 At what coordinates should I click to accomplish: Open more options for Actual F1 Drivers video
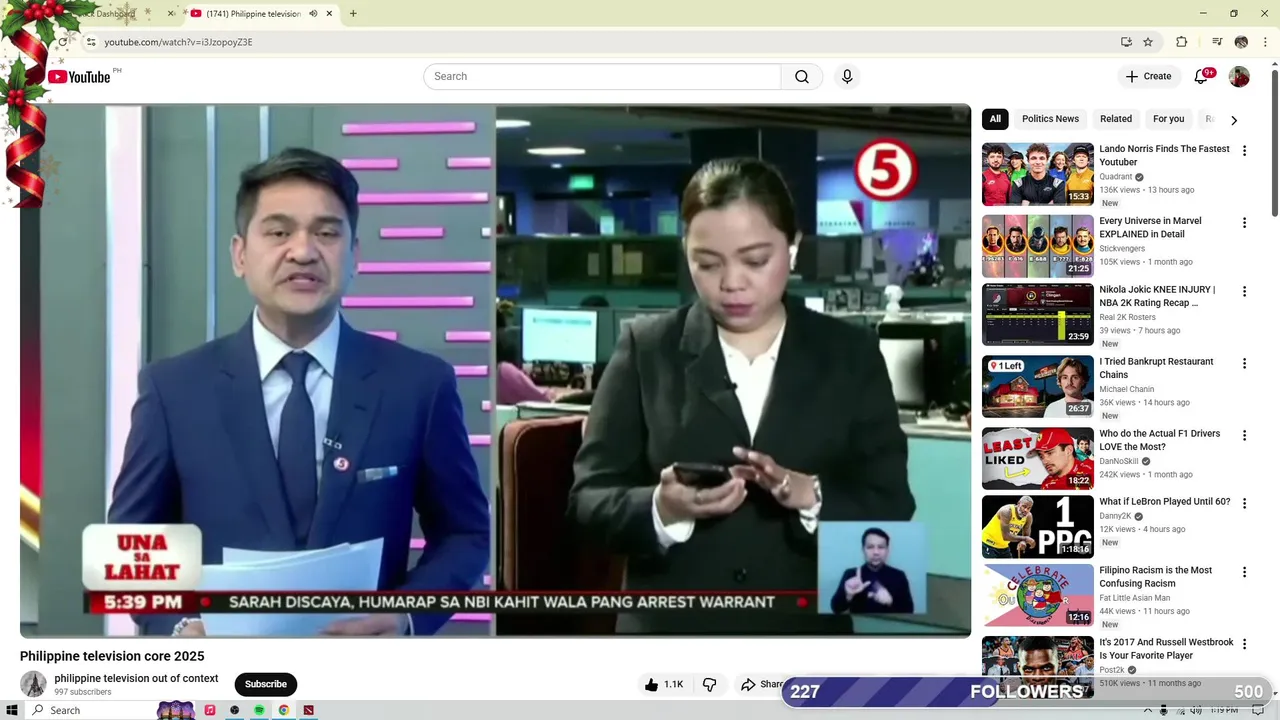[x=1244, y=436]
